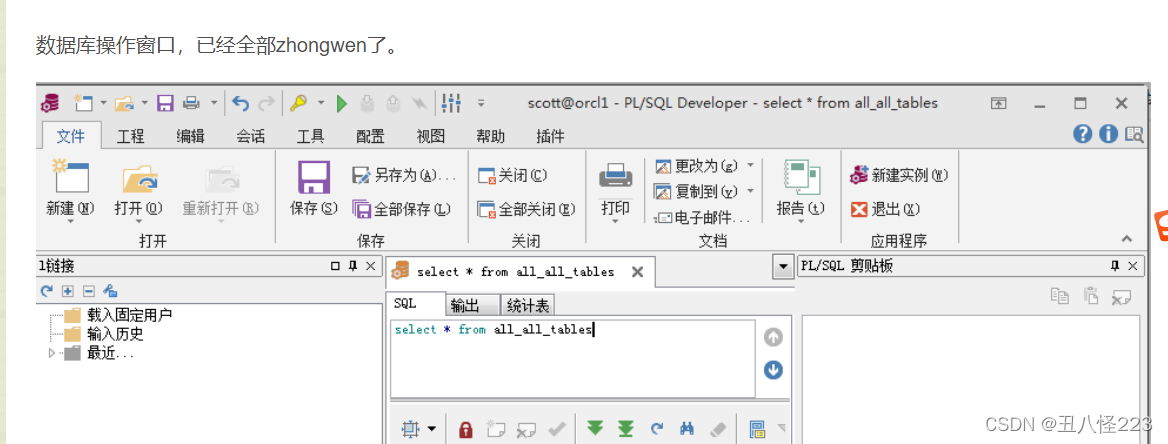The width and height of the screenshot is (1168, 444).
Task: Click the blue refresh icon in result toolbar
Action: pos(656,428)
